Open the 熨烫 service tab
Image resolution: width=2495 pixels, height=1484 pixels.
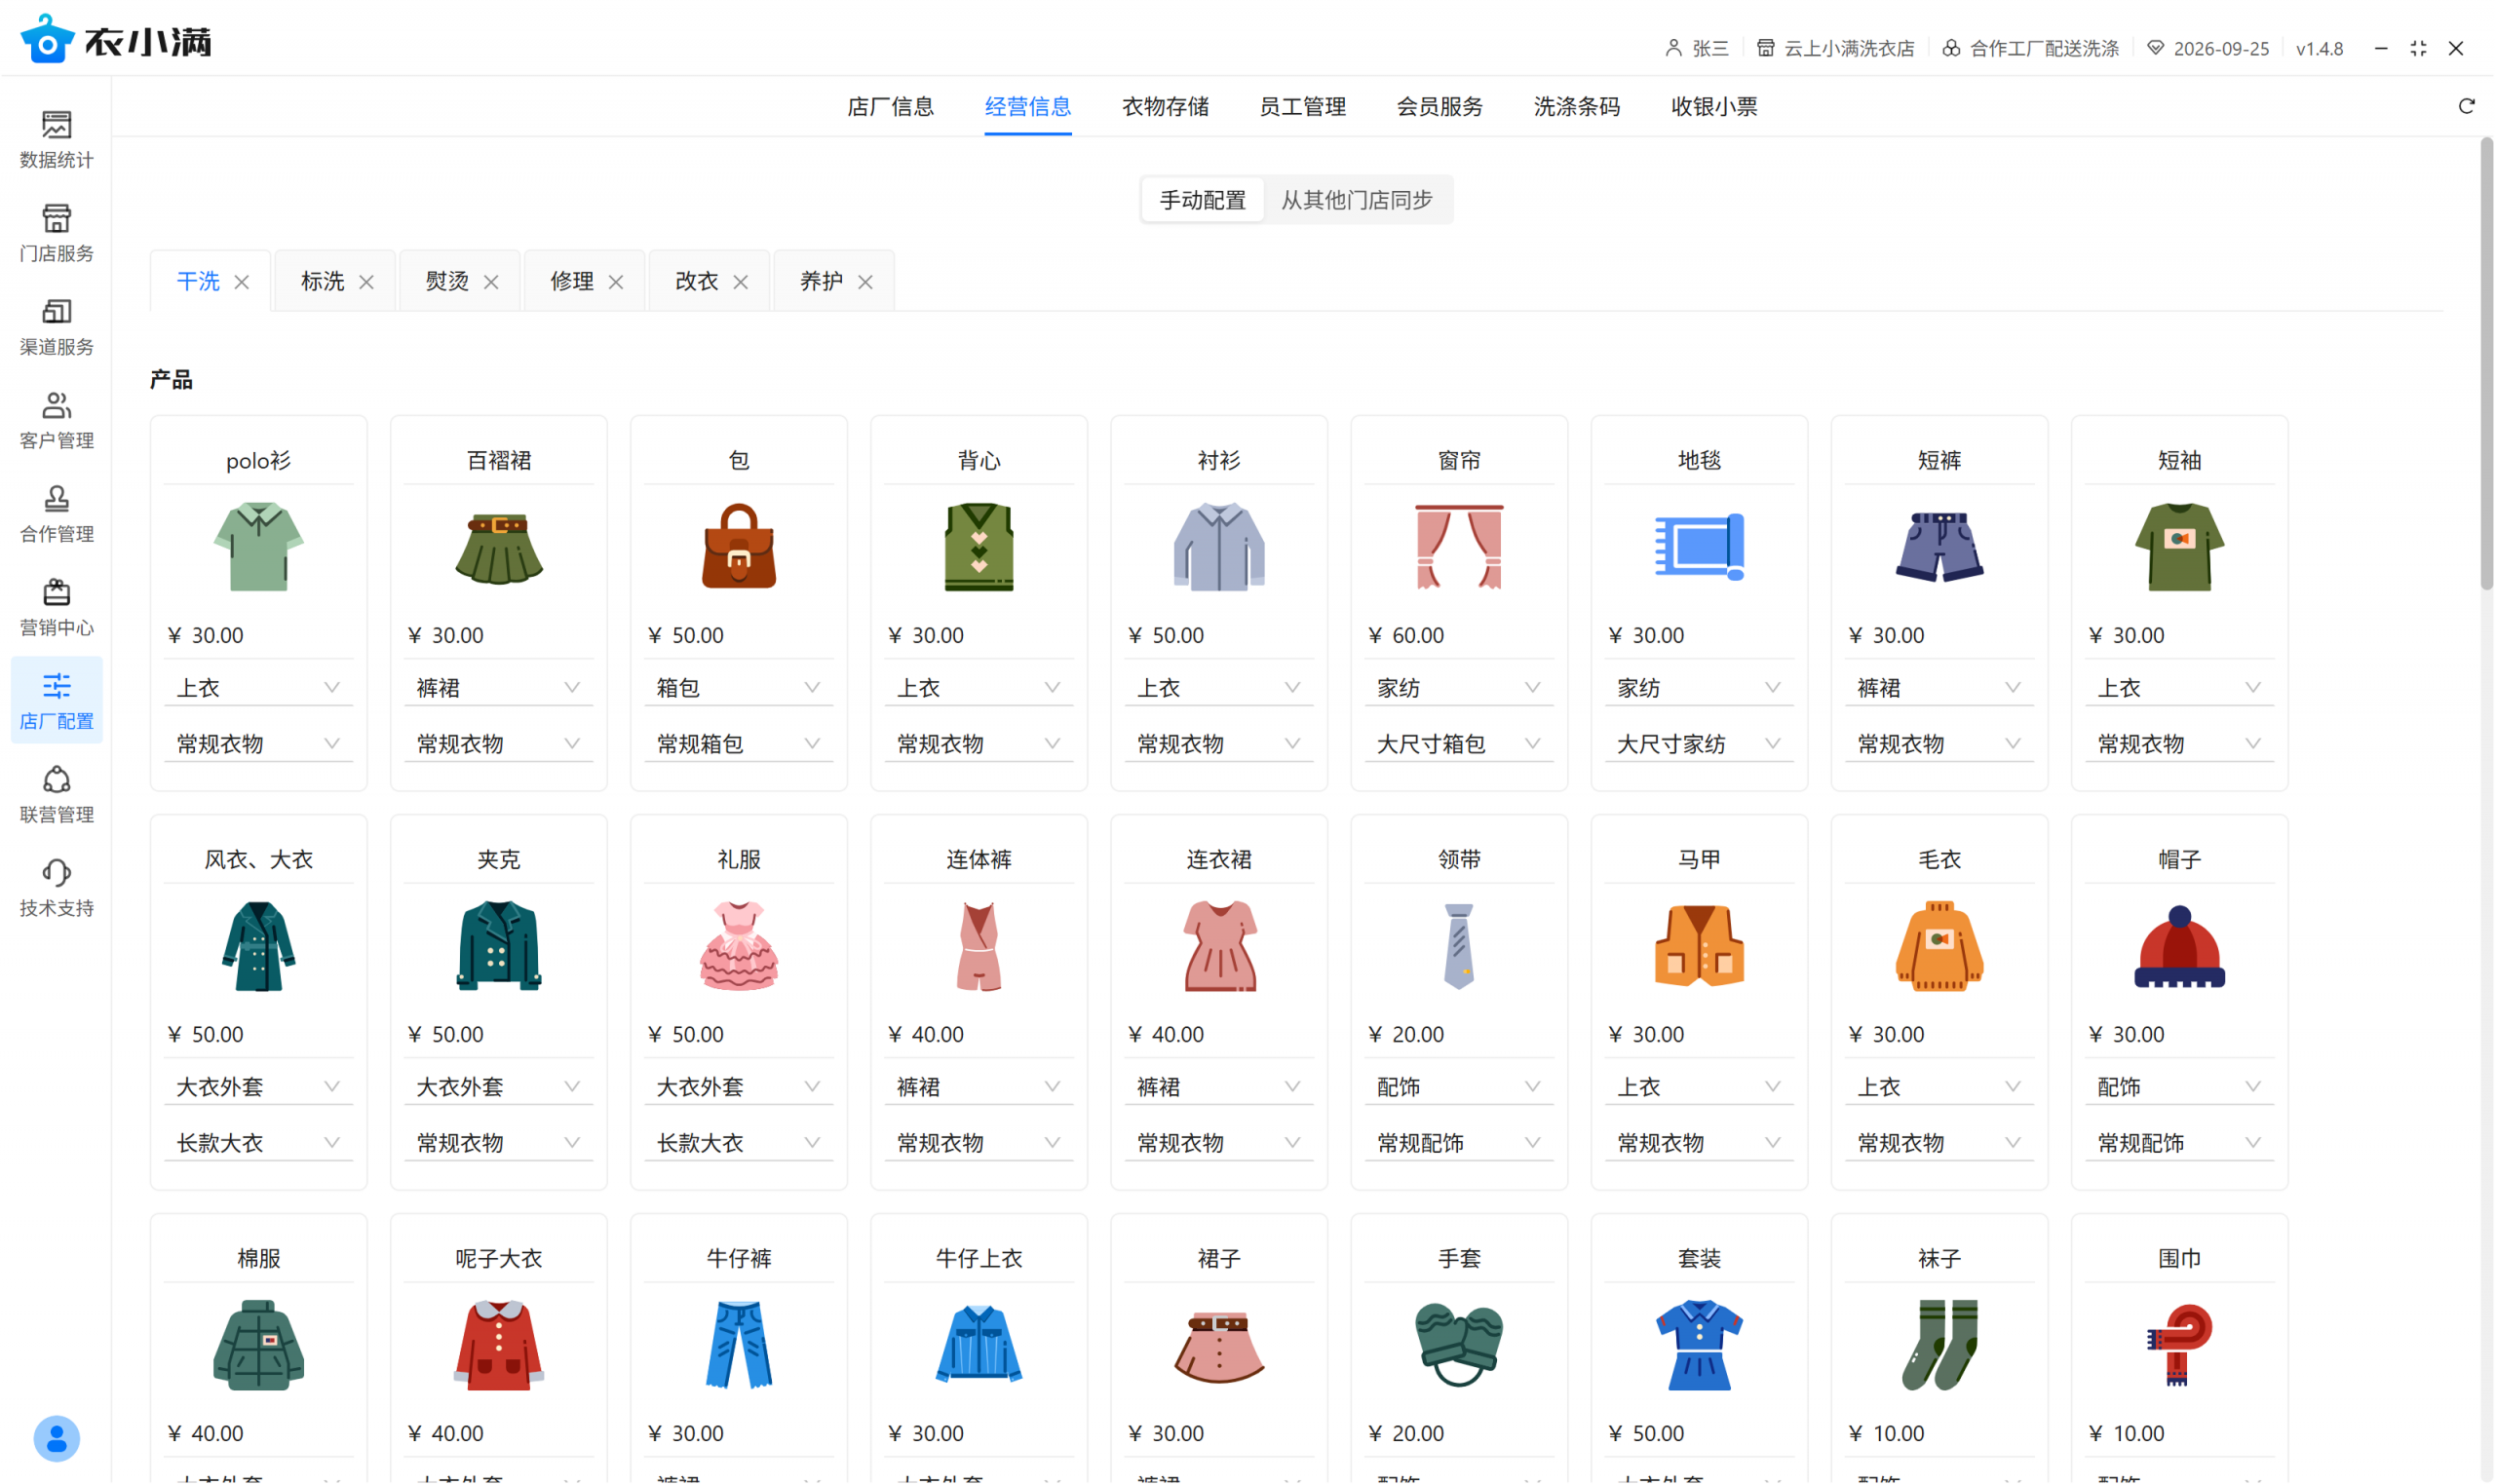pos(447,281)
